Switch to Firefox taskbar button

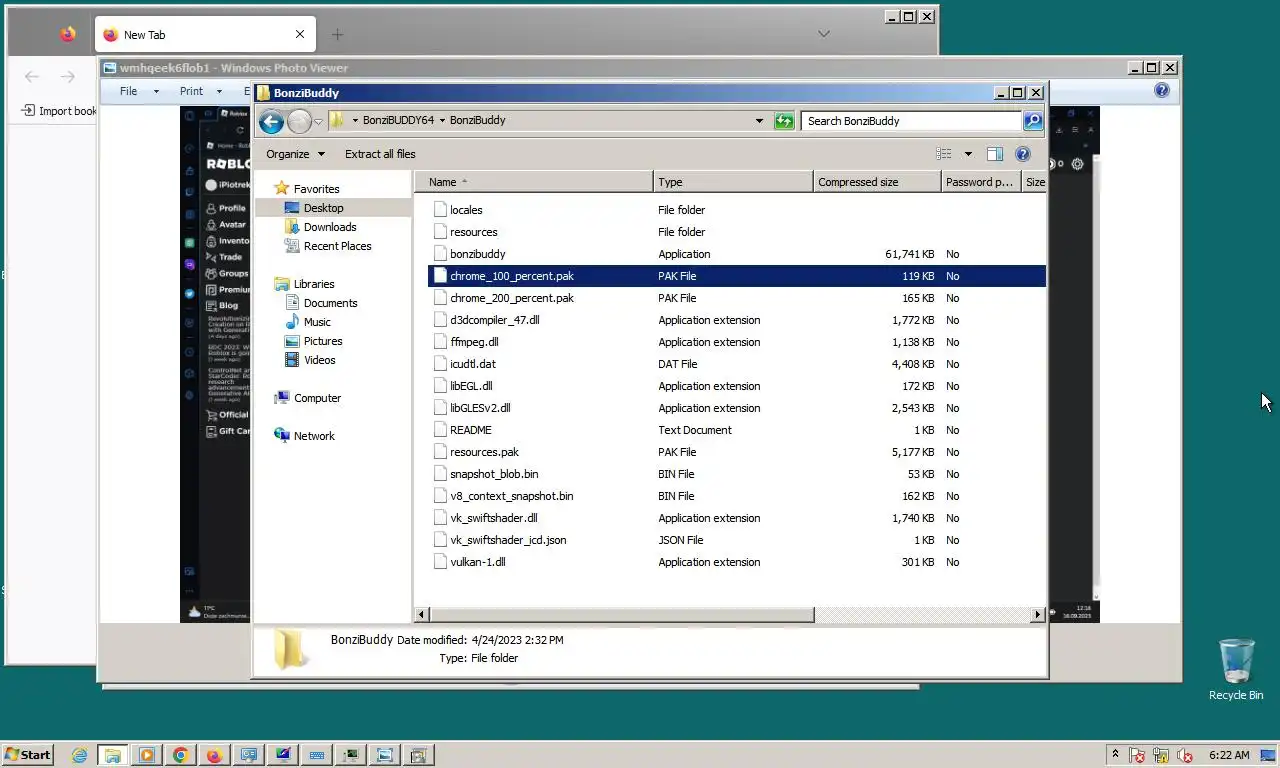click(x=214, y=755)
